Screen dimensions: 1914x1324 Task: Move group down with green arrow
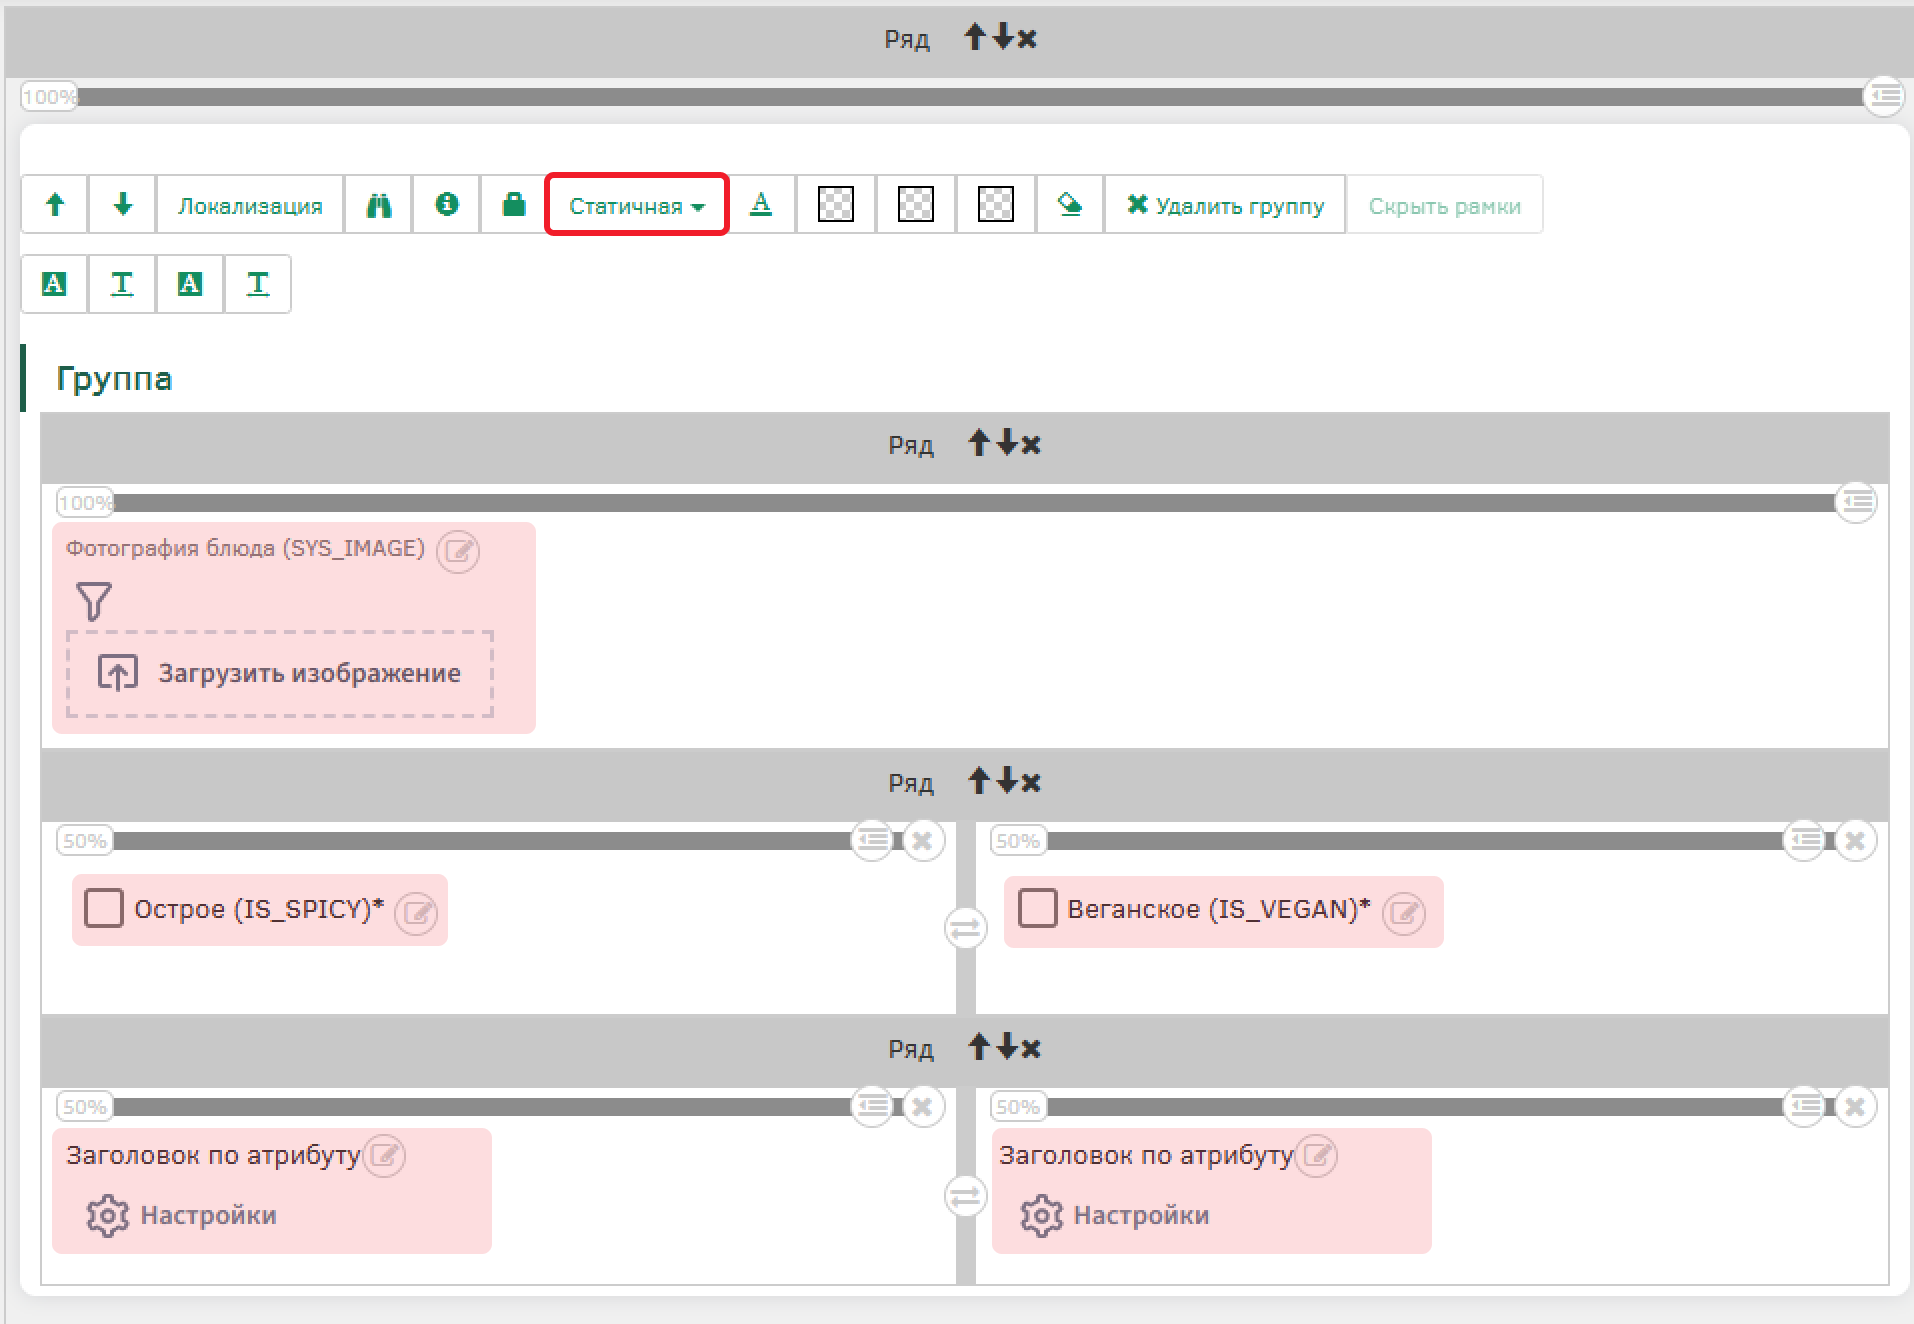coord(122,205)
